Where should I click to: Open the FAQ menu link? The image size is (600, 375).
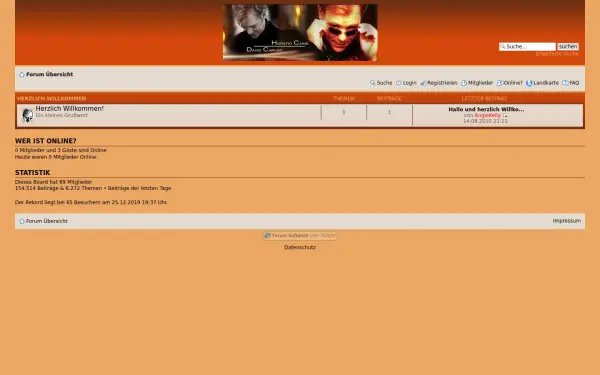pos(574,83)
